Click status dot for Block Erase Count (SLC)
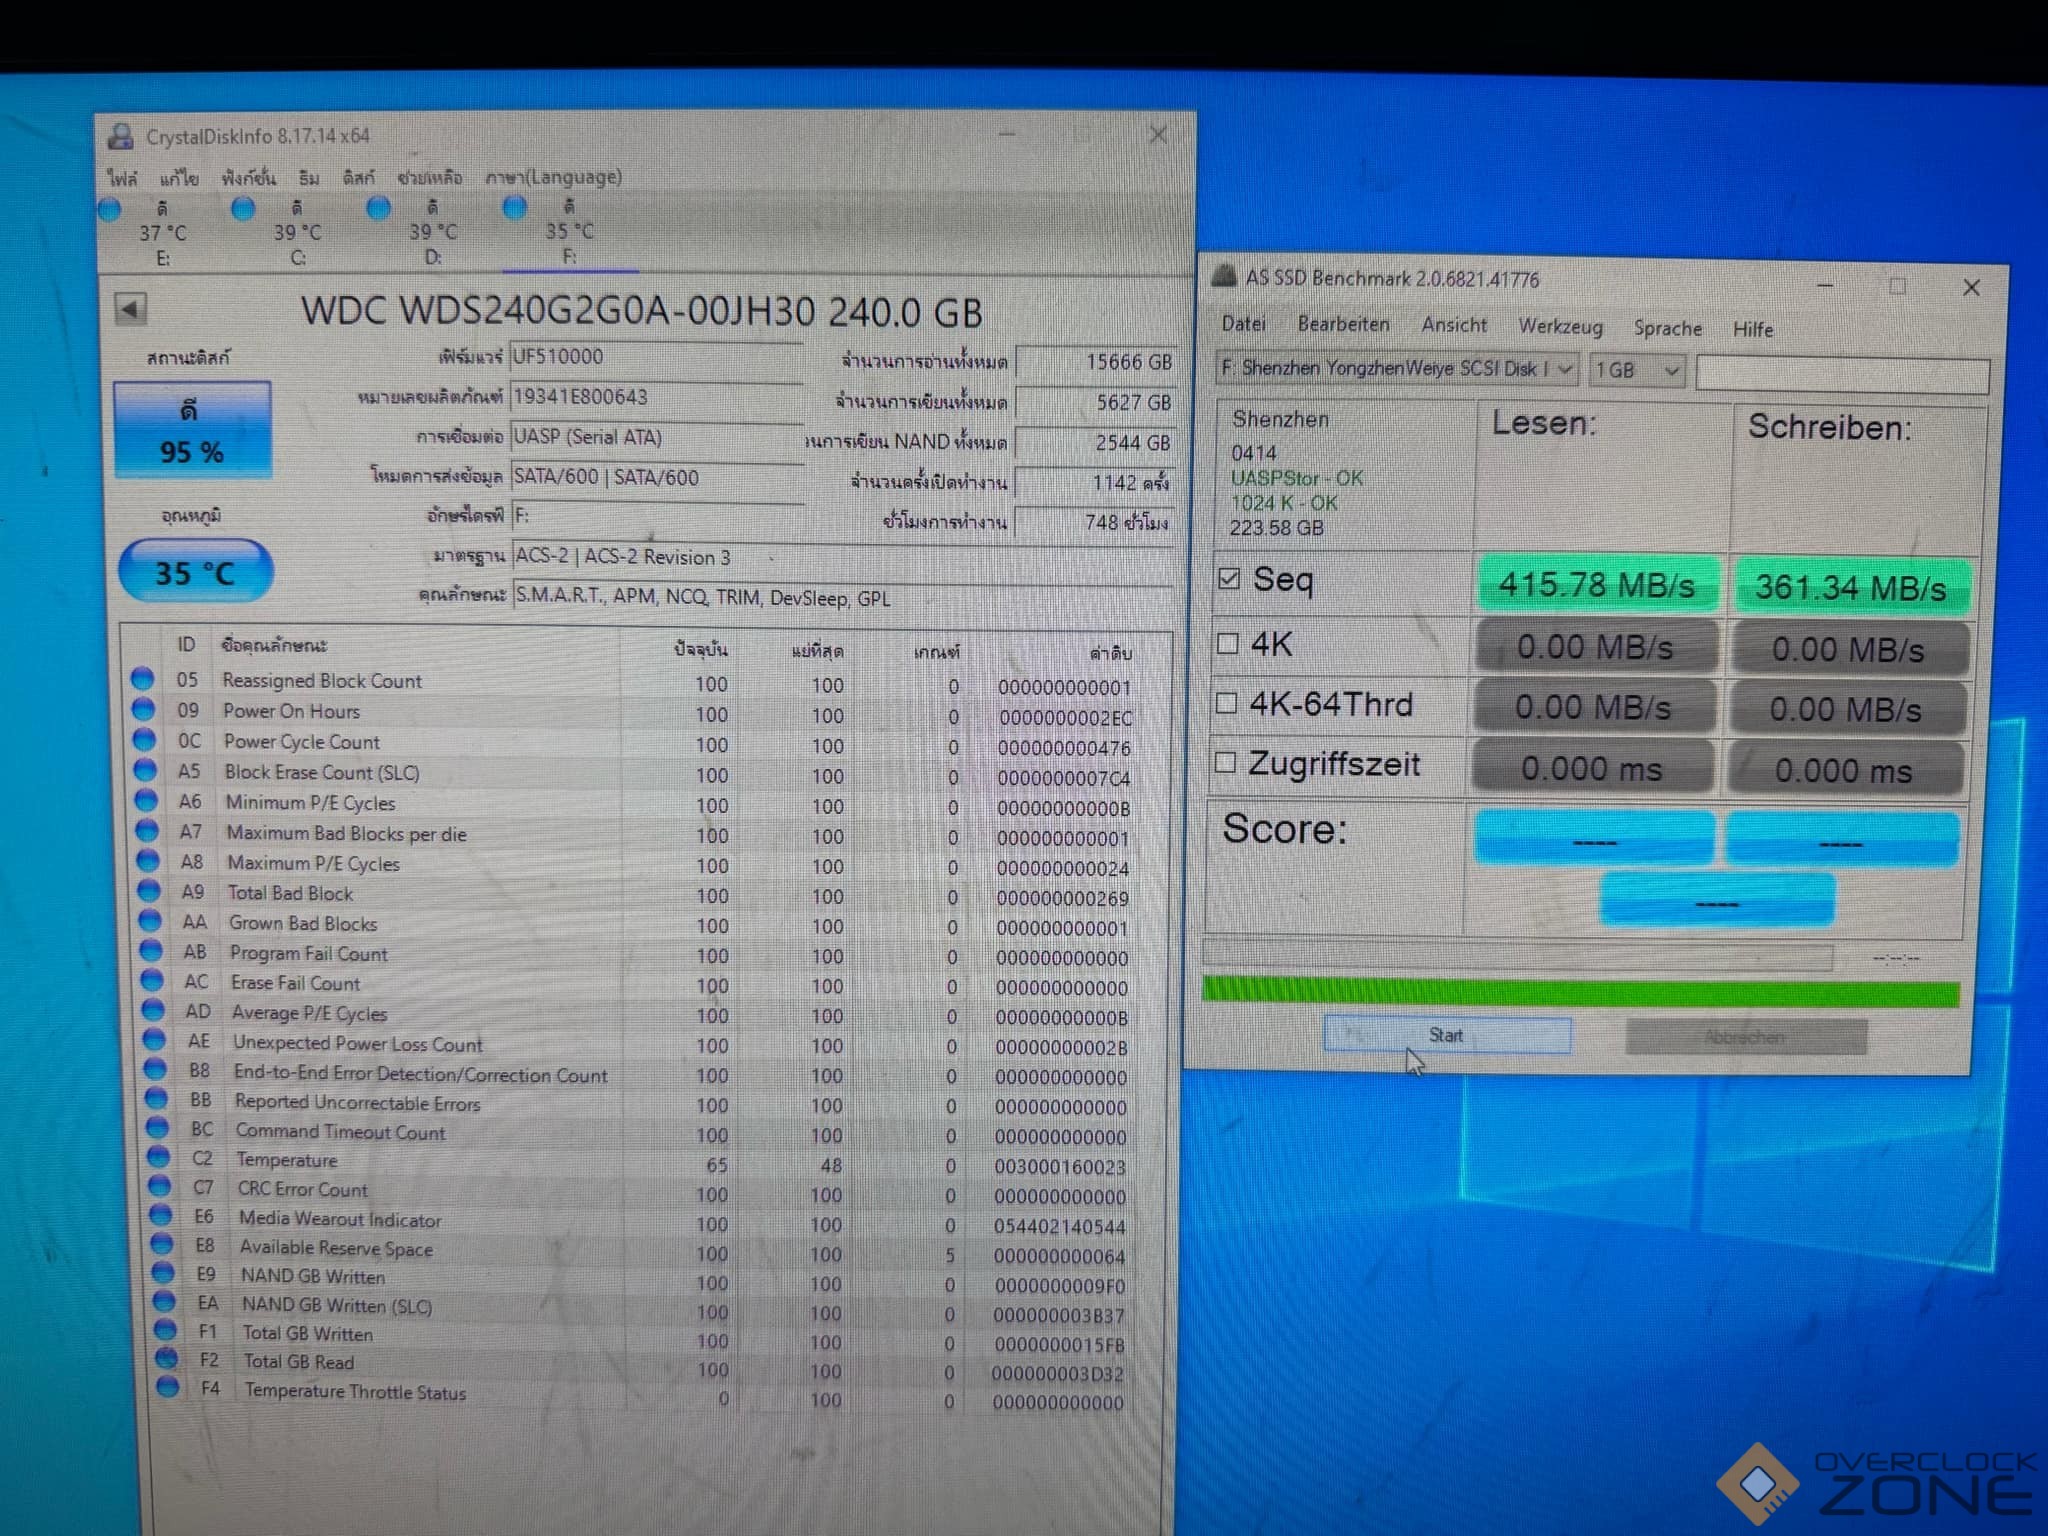Viewport: 2048px width, 1536px height. tap(145, 770)
